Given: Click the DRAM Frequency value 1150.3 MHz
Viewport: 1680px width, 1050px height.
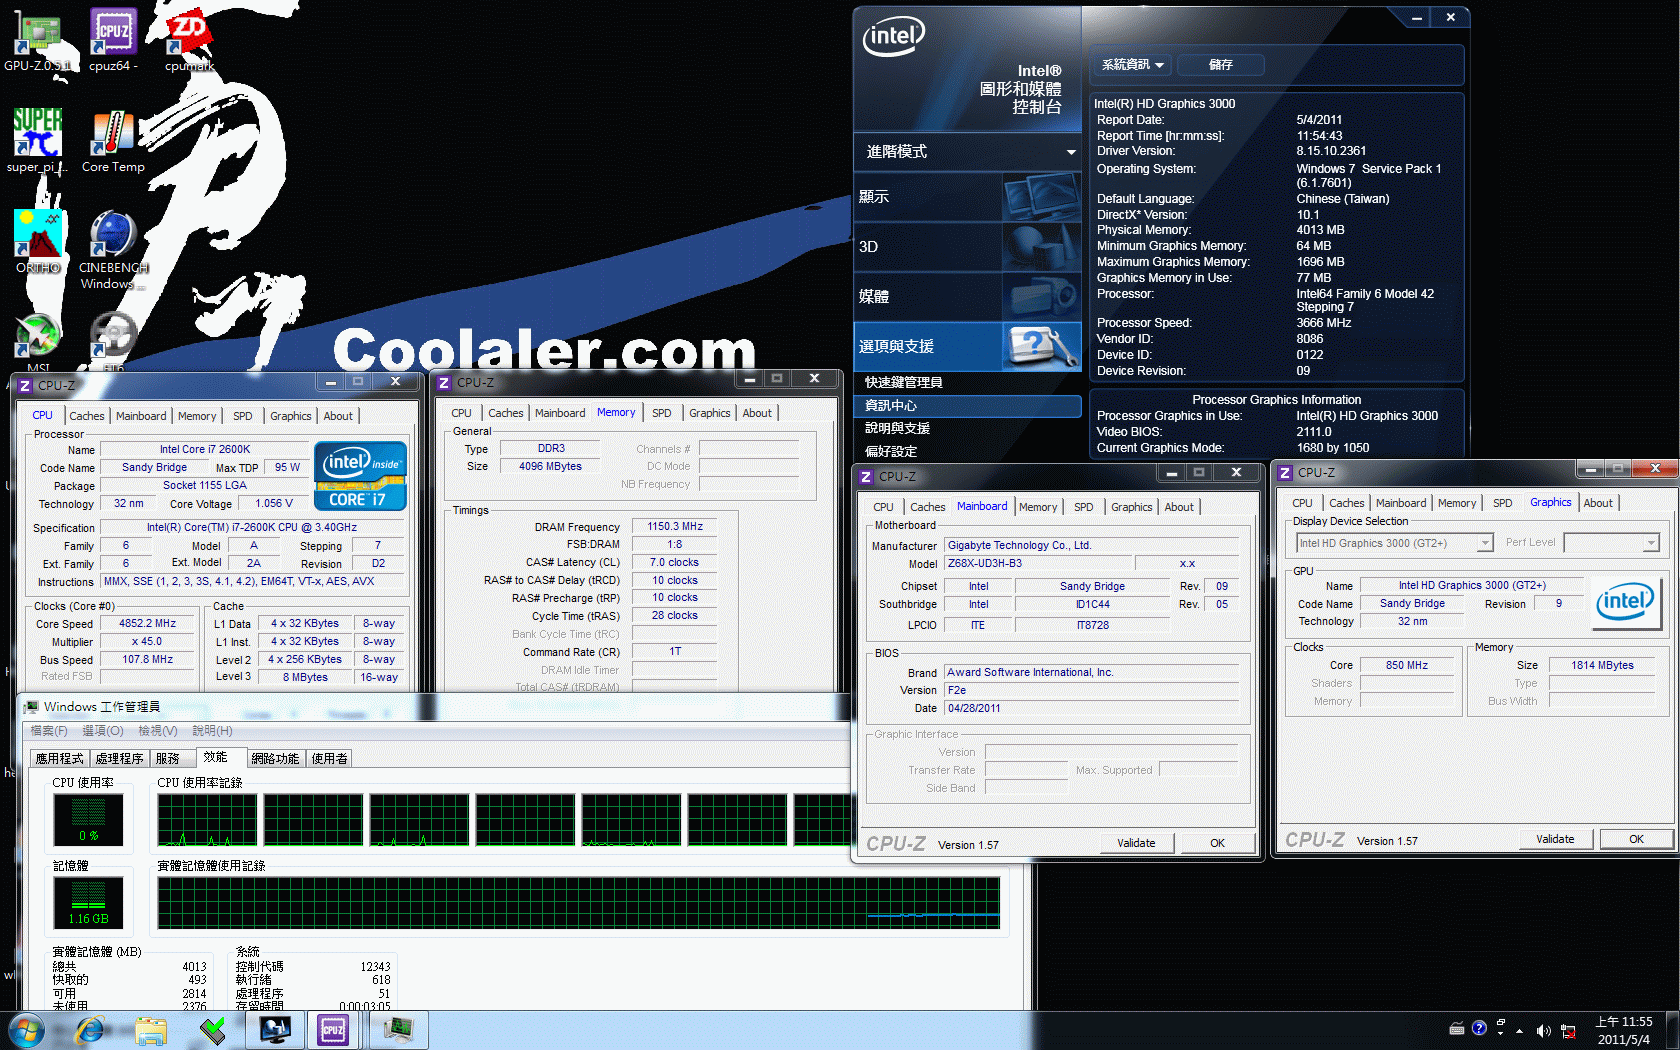Looking at the screenshot, I should [x=675, y=526].
